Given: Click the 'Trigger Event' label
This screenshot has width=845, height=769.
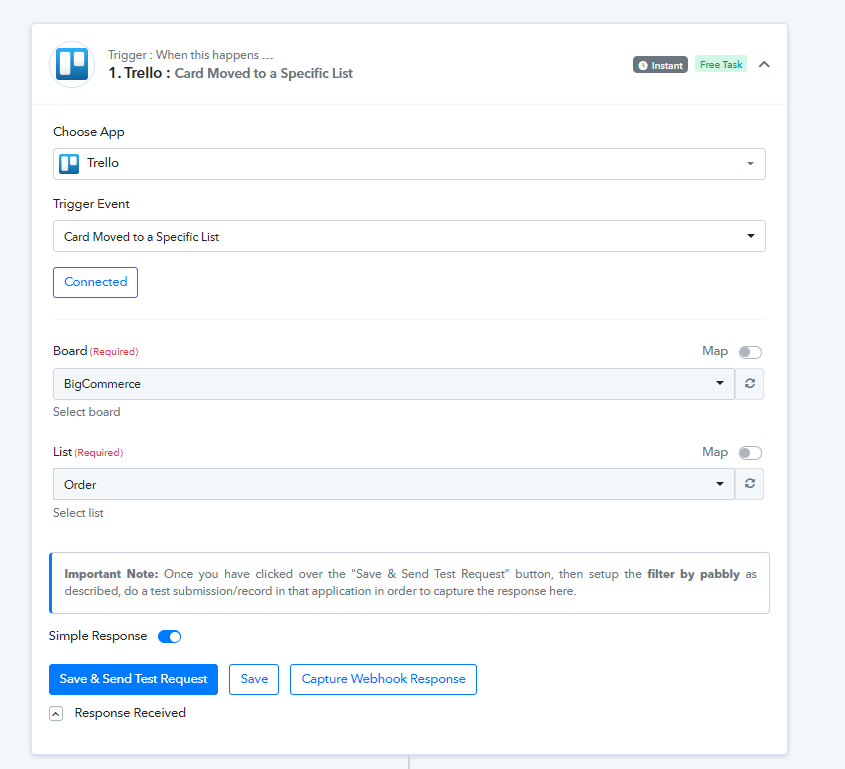Looking at the screenshot, I should pyautogui.click(x=91, y=204).
